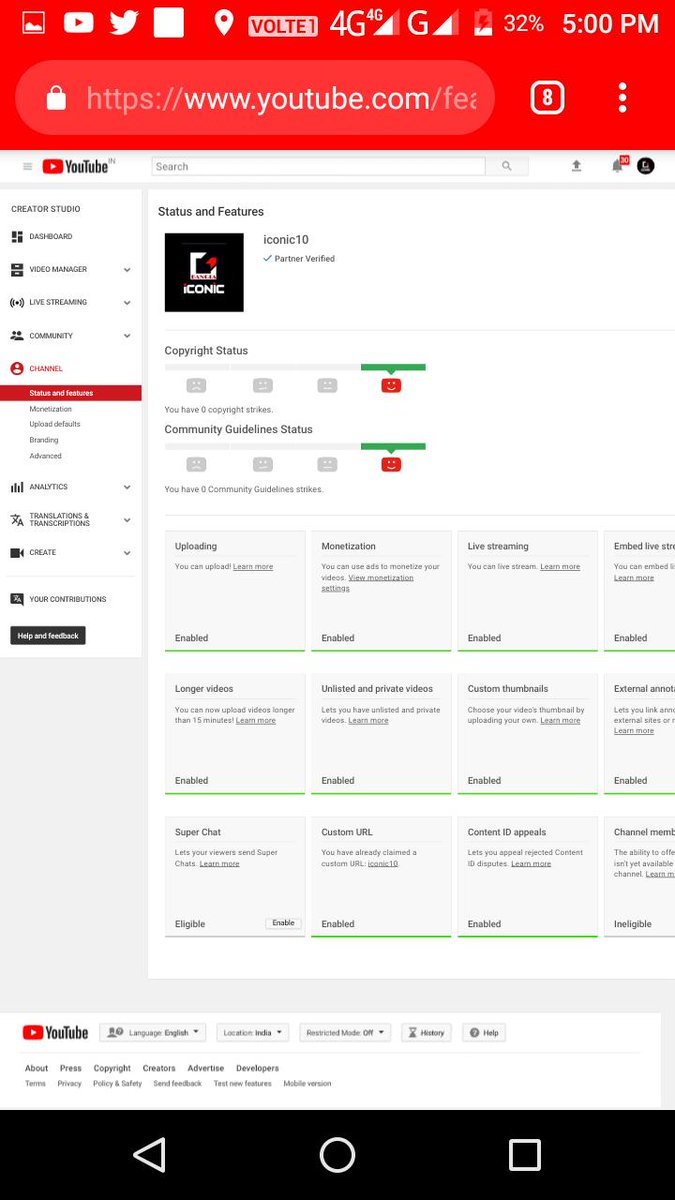Click the Dashboard sidebar icon
Image resolution: width=675 pixels, height=1200 pixels.
17,237
